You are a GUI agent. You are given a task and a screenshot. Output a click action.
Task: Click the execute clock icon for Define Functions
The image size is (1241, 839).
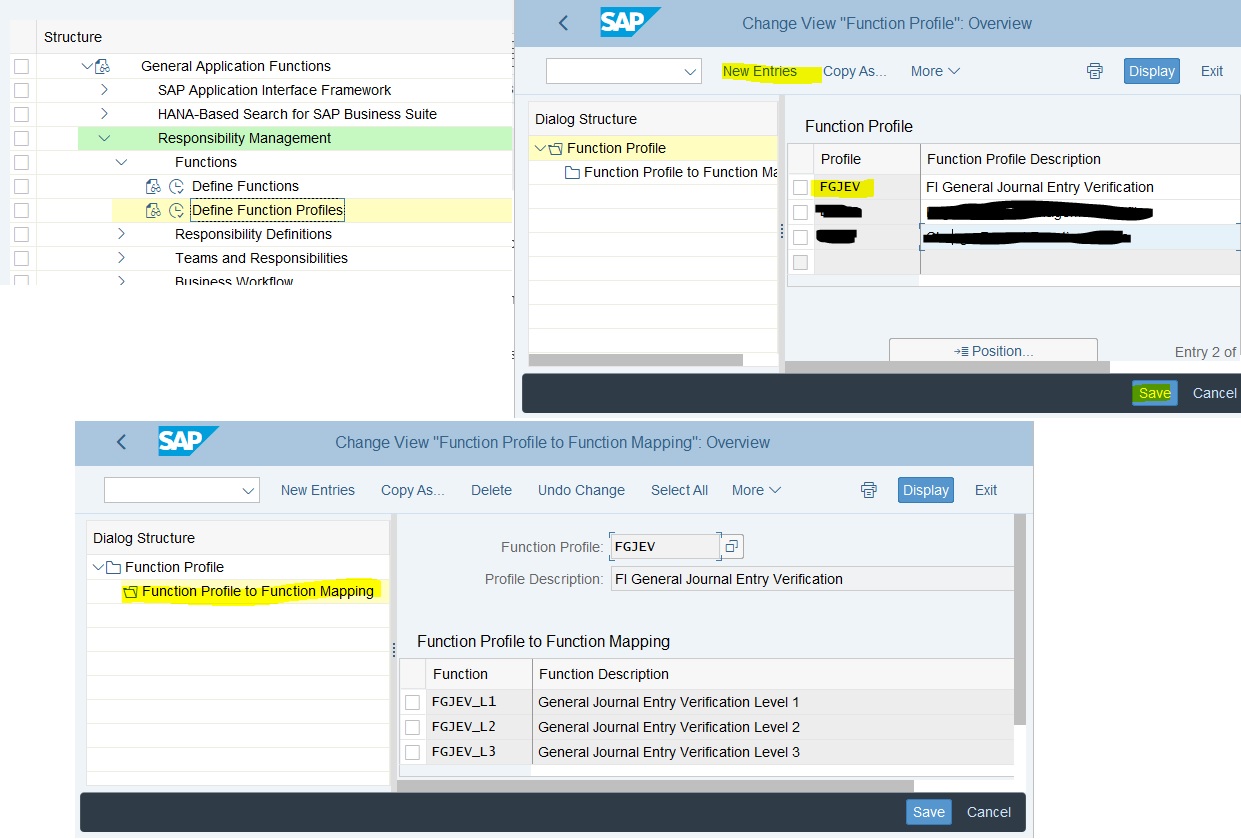[x=176, y=186]
